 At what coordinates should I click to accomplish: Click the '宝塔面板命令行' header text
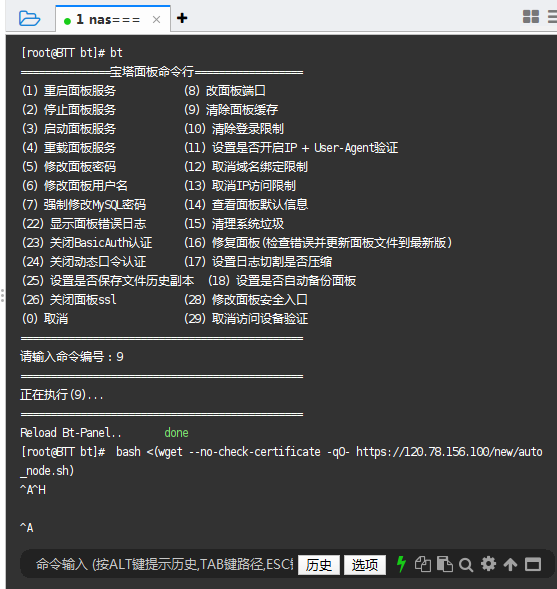[x=152, y=71]
